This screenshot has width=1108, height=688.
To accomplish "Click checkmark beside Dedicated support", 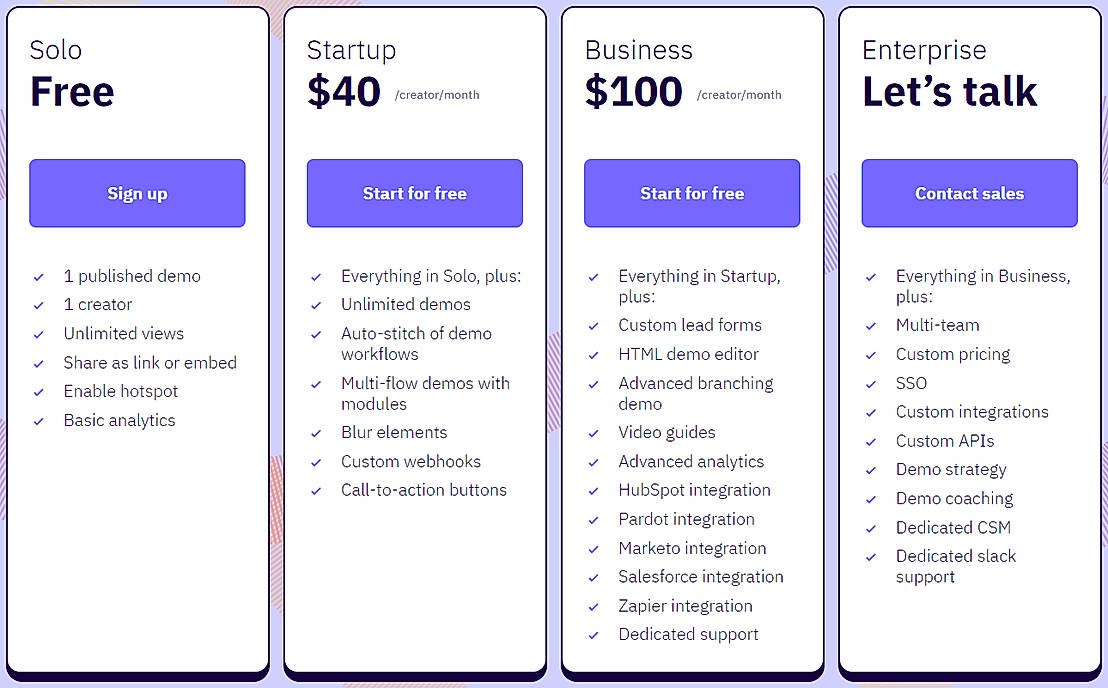I will coord(594,636).
